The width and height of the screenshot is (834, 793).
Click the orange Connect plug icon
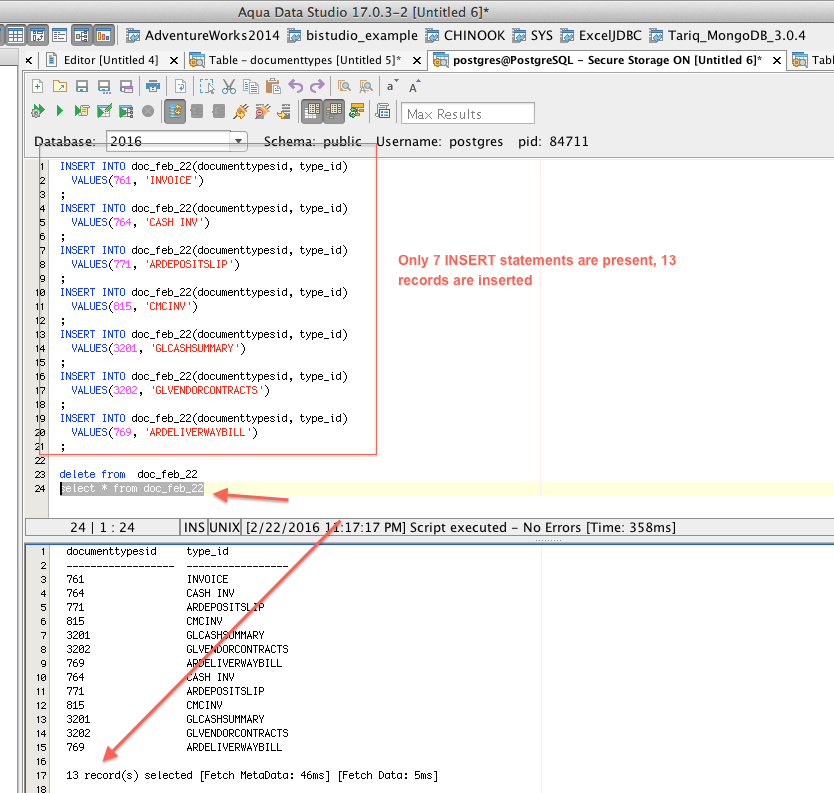pos(240,111)
